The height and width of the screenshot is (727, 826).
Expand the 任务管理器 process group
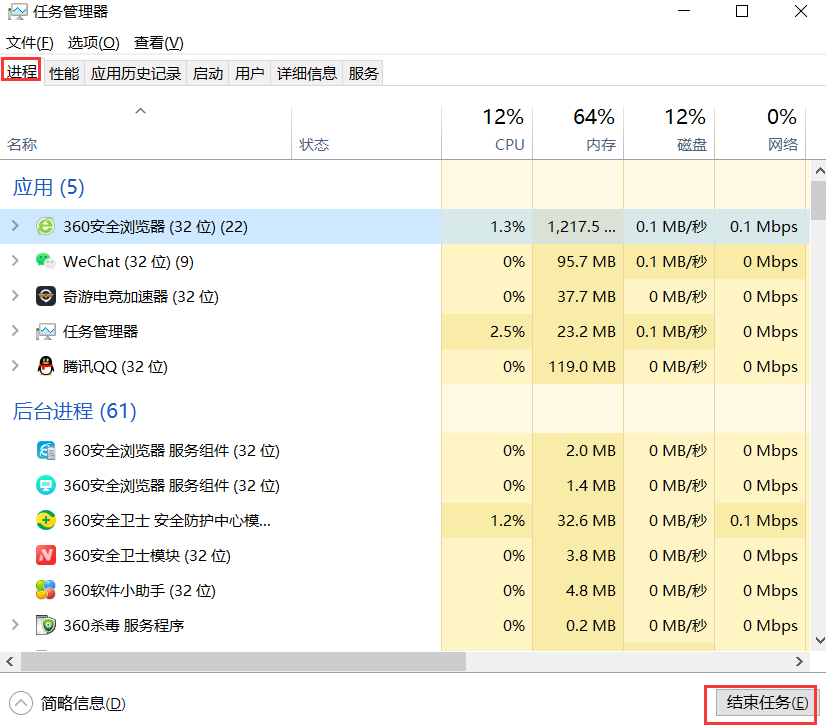[x=15, y=331]
